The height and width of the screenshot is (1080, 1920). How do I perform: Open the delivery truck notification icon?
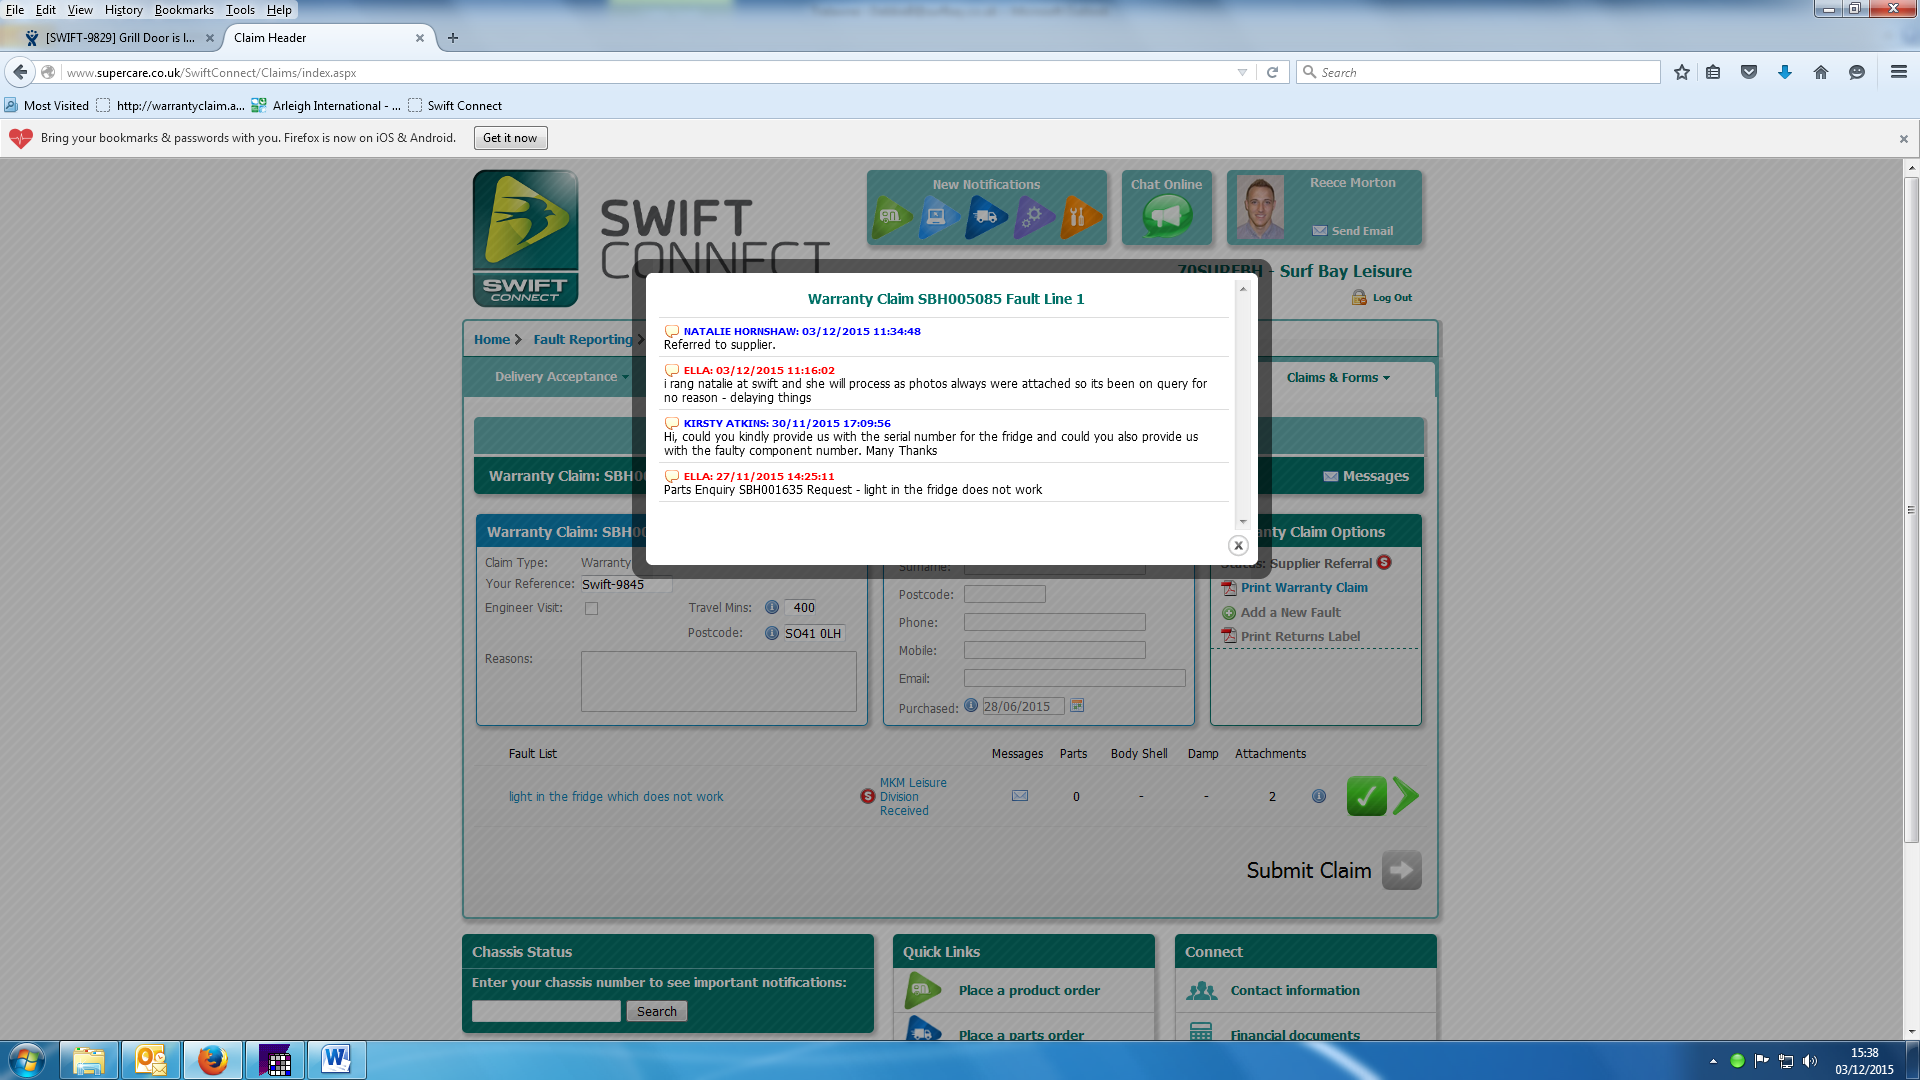pyautogui.click(x=986, y=215)
